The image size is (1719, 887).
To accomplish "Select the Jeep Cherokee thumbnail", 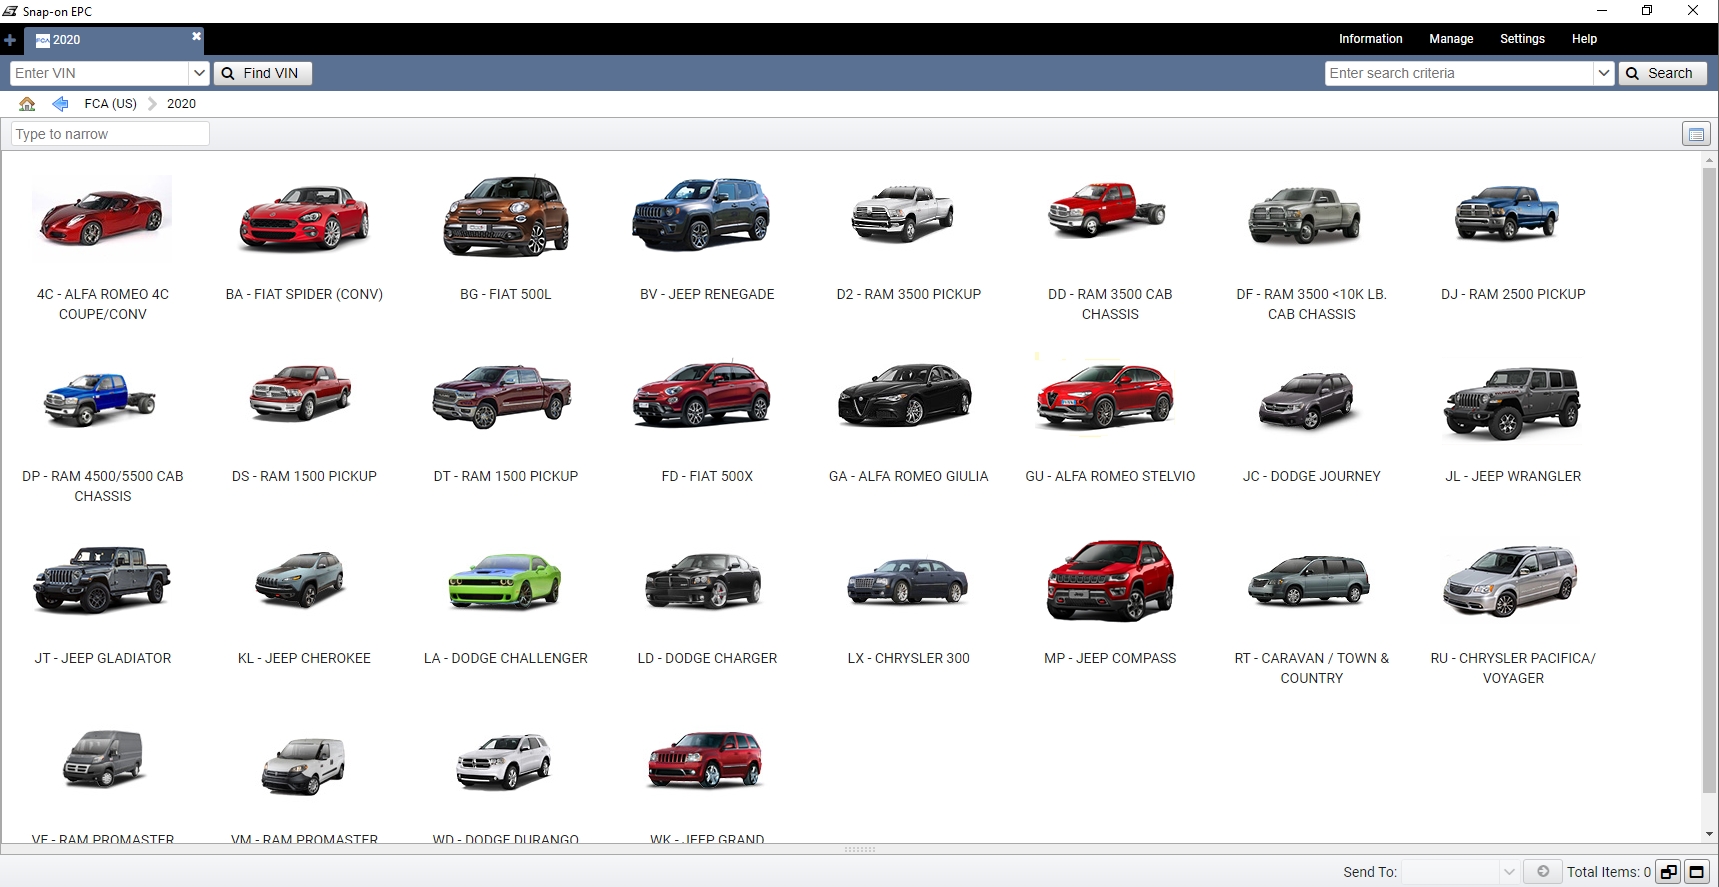I will [301, 579].
